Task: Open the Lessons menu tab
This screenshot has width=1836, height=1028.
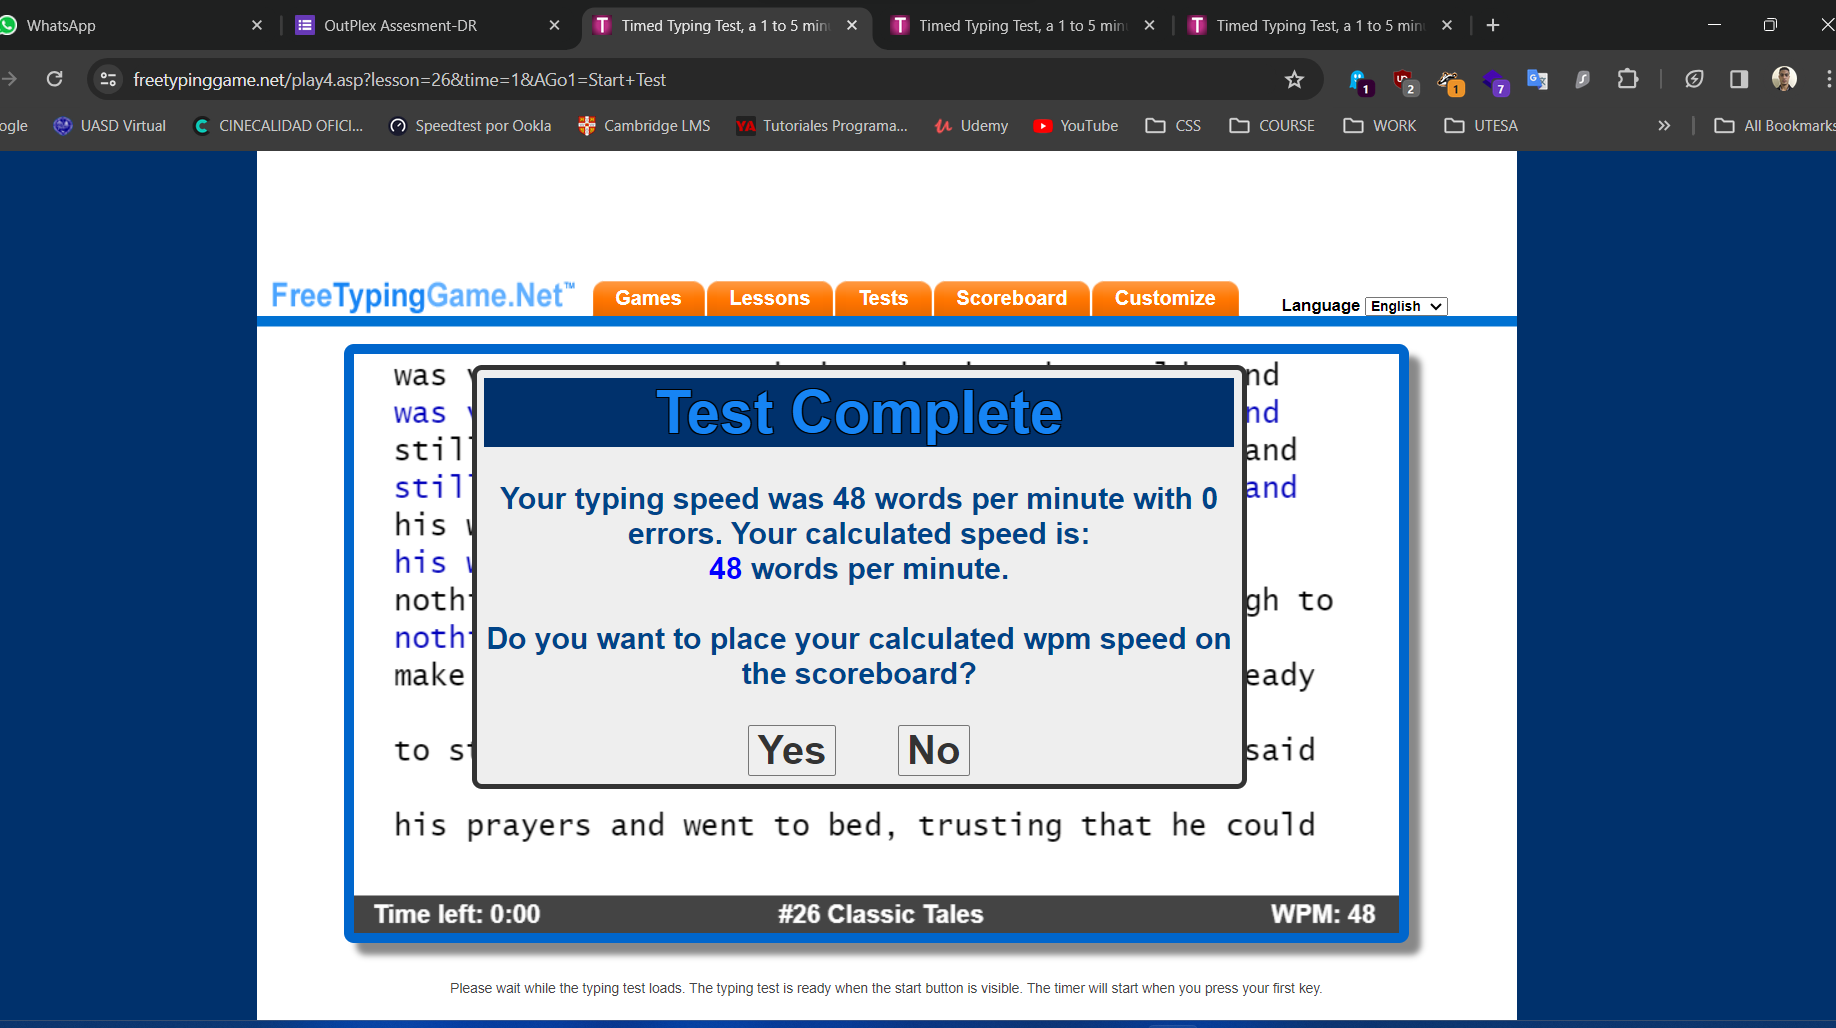Action: tap(770, 298)
